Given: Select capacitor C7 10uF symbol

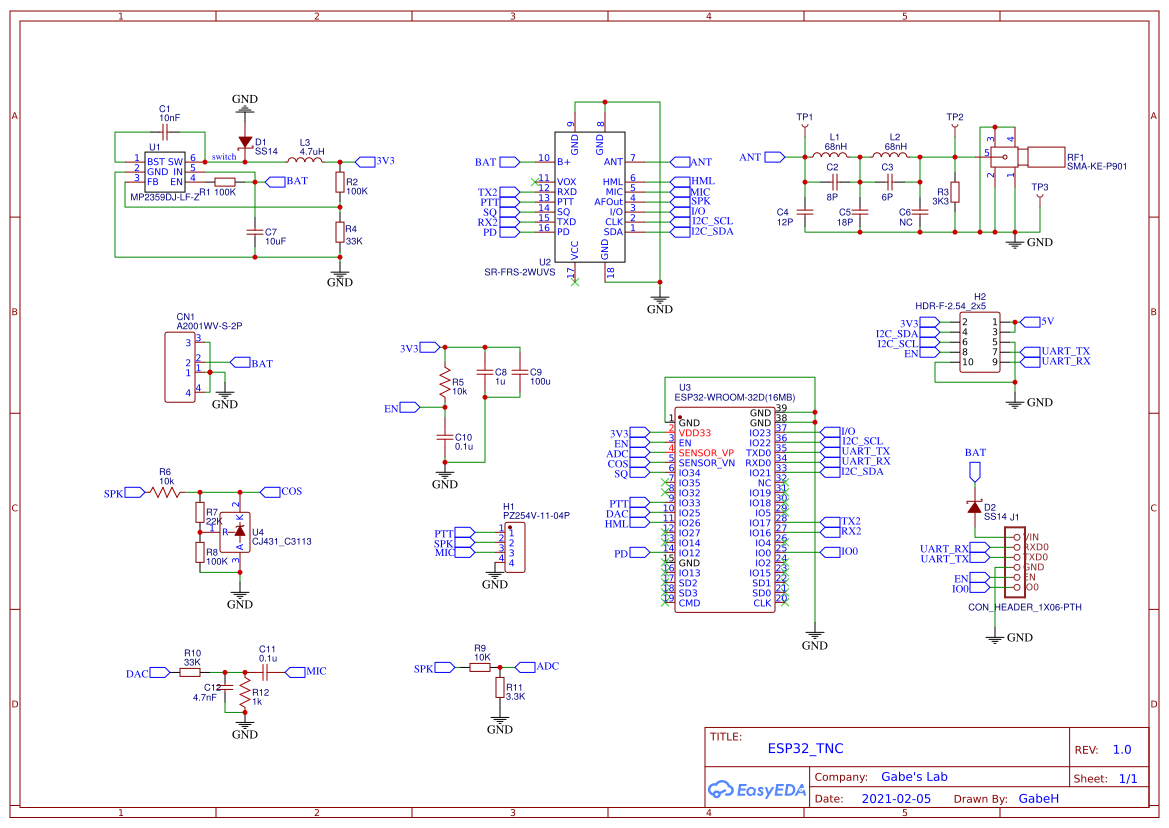Looking at the screenshot, I should (x=255, y=232).
